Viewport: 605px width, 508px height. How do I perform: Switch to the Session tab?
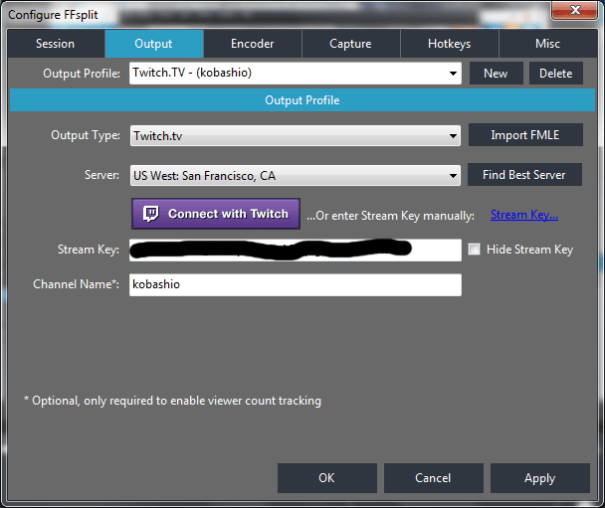[x=55, y=44]
